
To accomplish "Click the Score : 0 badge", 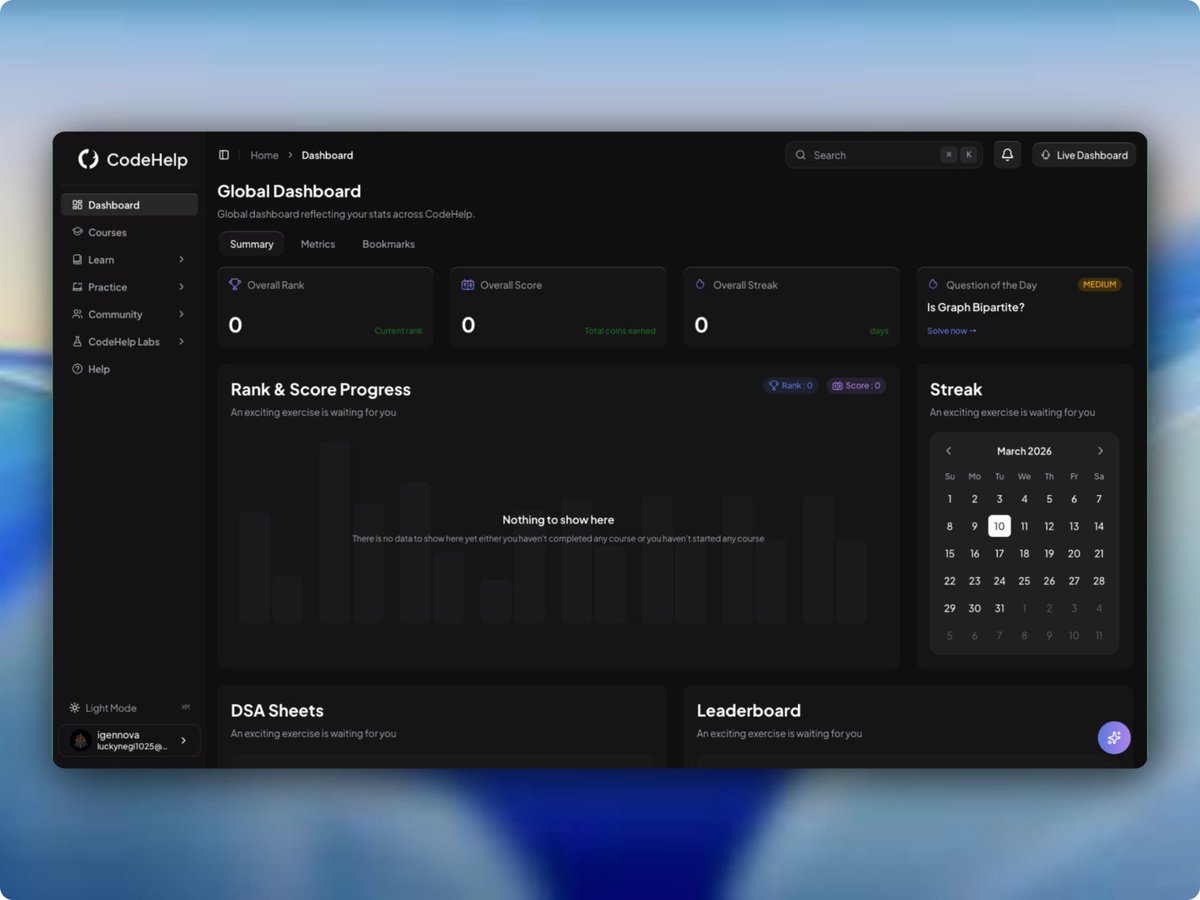I will pyautogui.click(x=855, y=385).
